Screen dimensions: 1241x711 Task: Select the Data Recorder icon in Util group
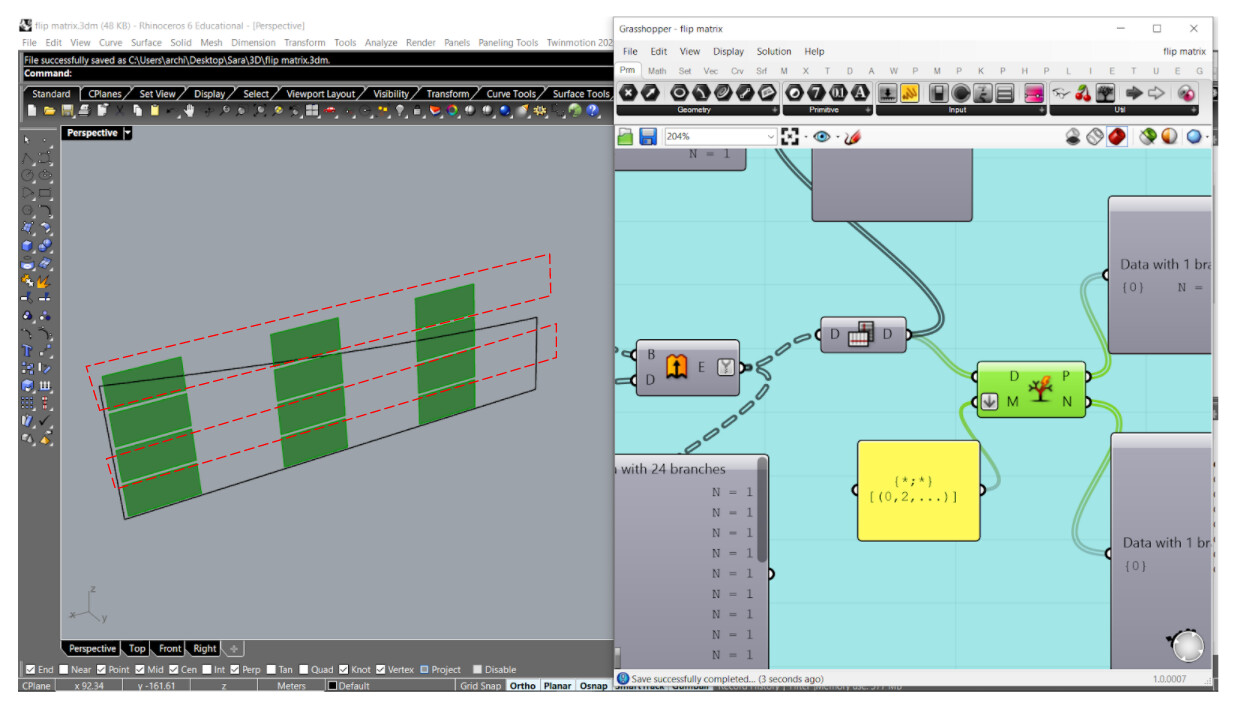click(x=1104, y=95)
